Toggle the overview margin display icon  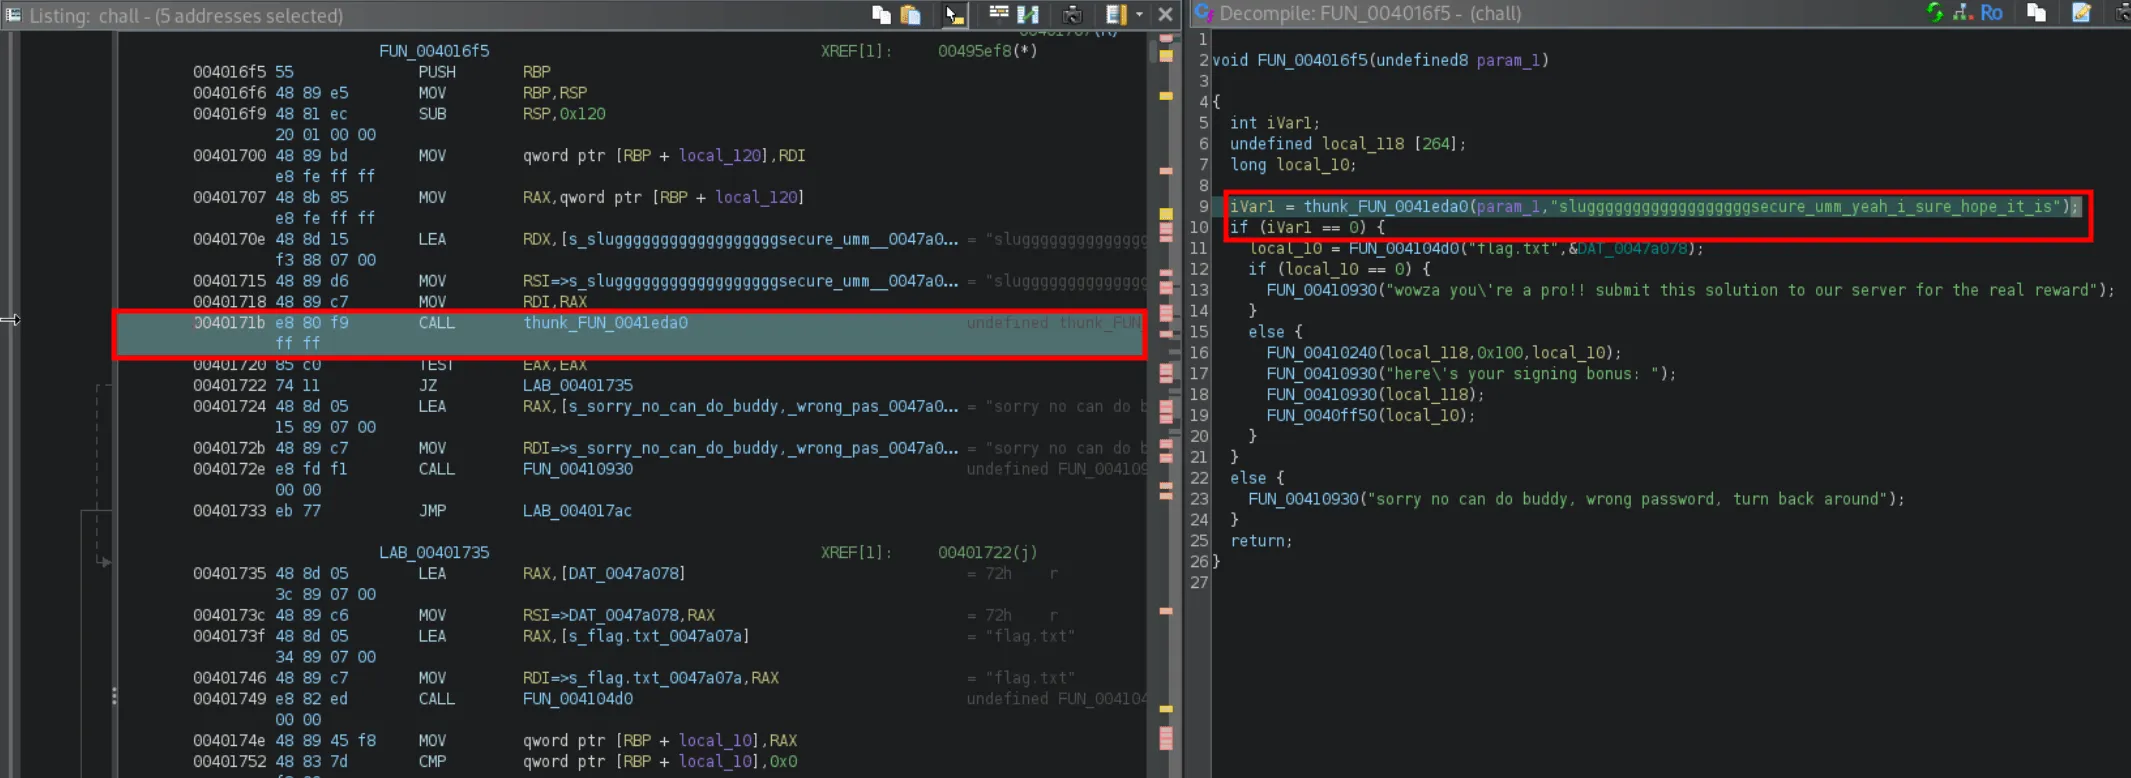pyautogui.click(x=1117, y=14)
